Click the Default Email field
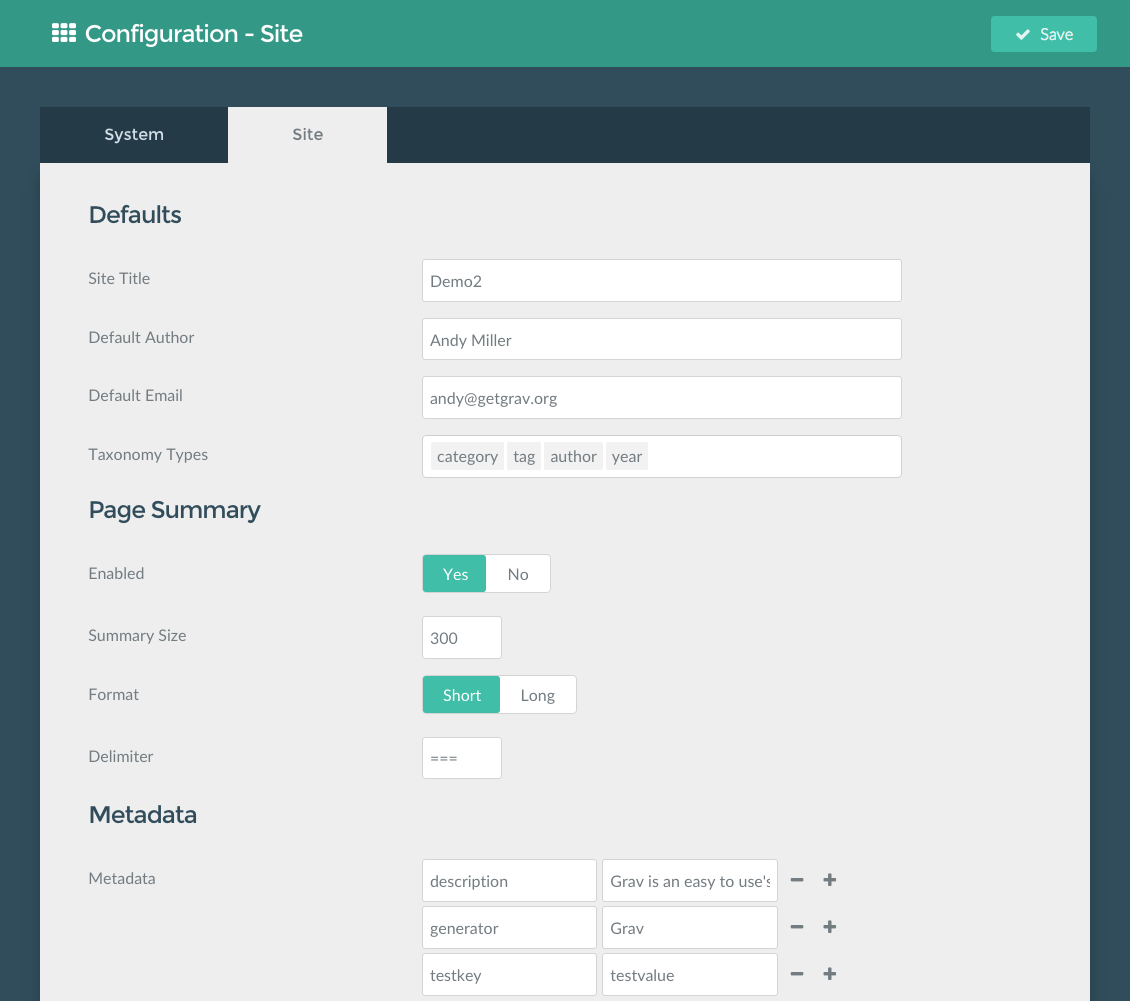 (x=662, y=398)
